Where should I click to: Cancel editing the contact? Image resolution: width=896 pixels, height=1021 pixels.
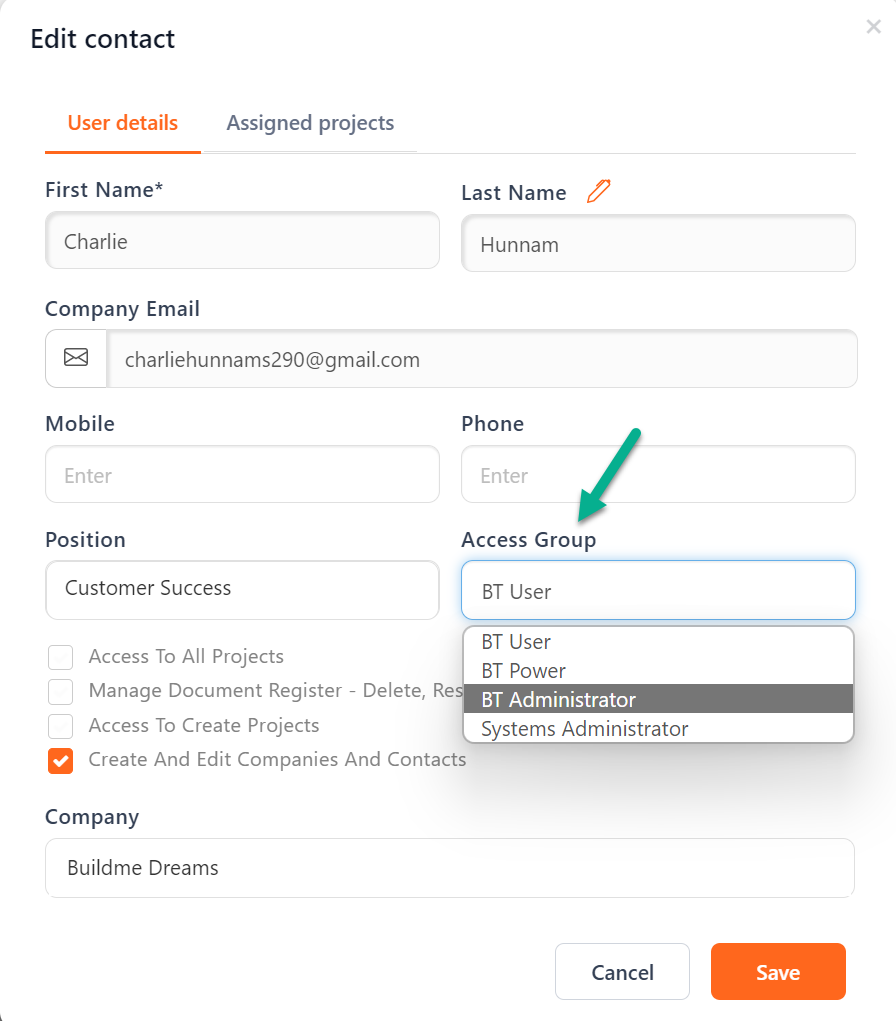click(622, 971)
